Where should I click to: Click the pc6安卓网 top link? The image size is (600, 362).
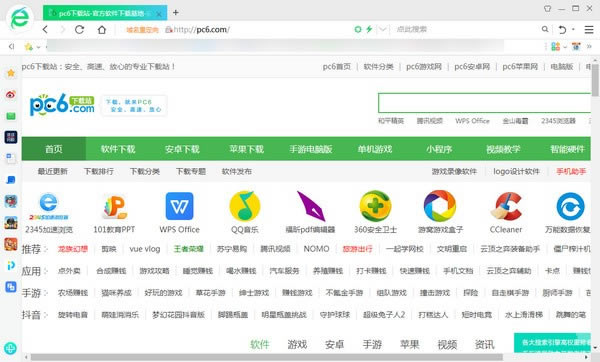[472, 67]
